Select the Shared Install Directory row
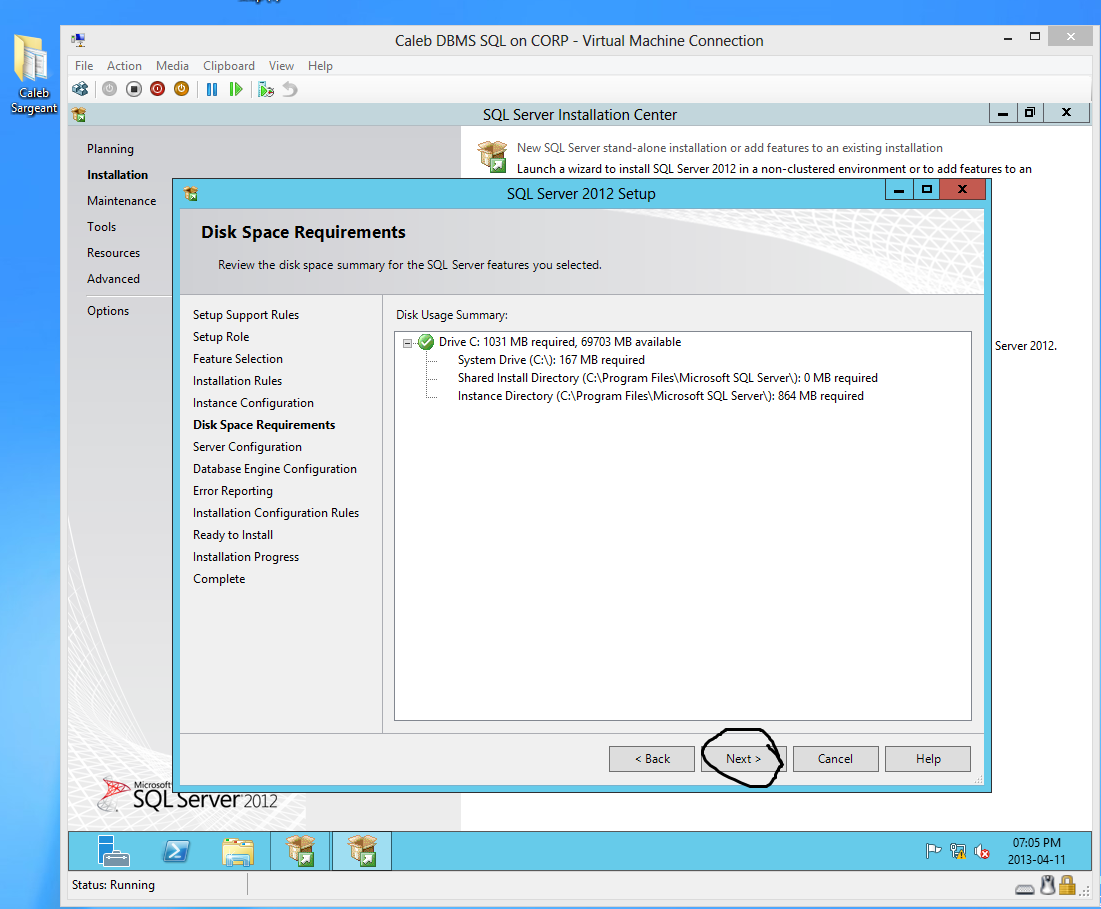Viewport: 1101px width, 909px height. 667,378
